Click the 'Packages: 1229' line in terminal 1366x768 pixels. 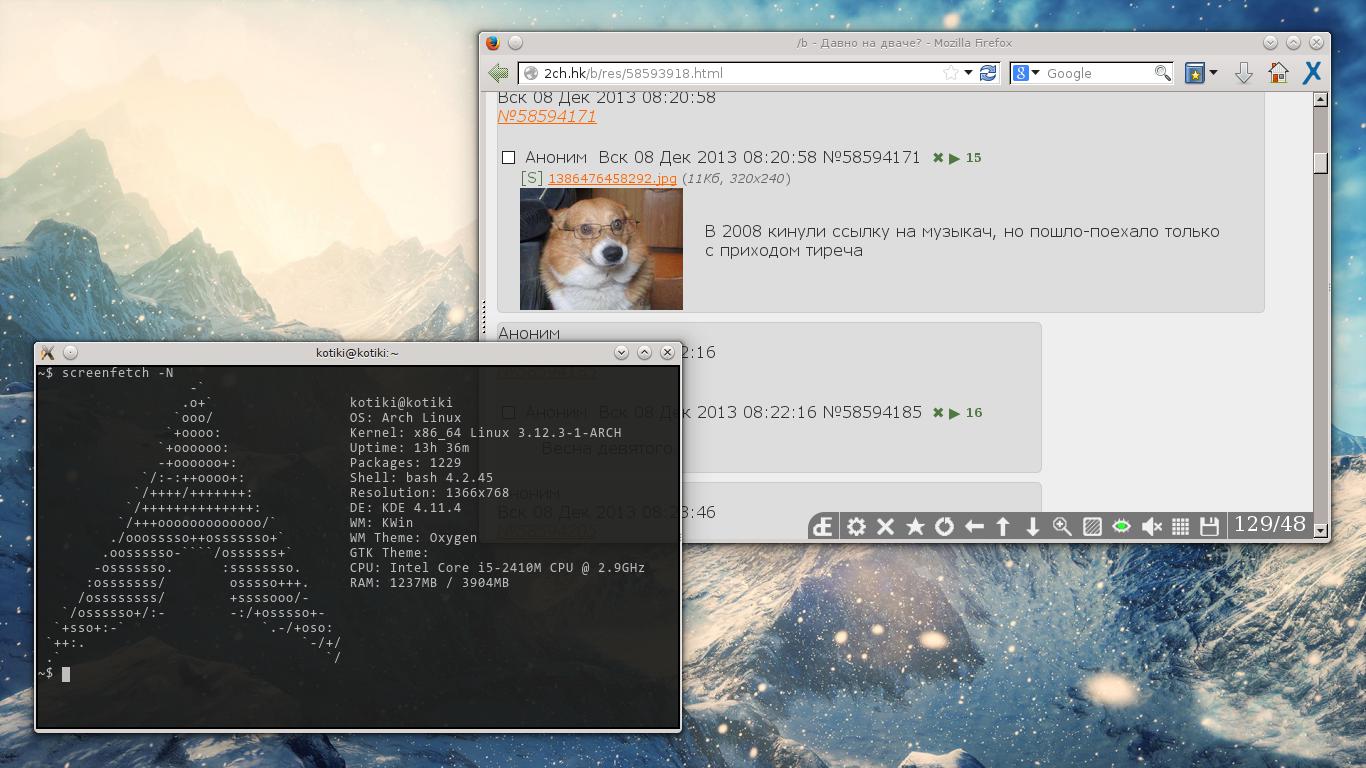click(405, 463)
